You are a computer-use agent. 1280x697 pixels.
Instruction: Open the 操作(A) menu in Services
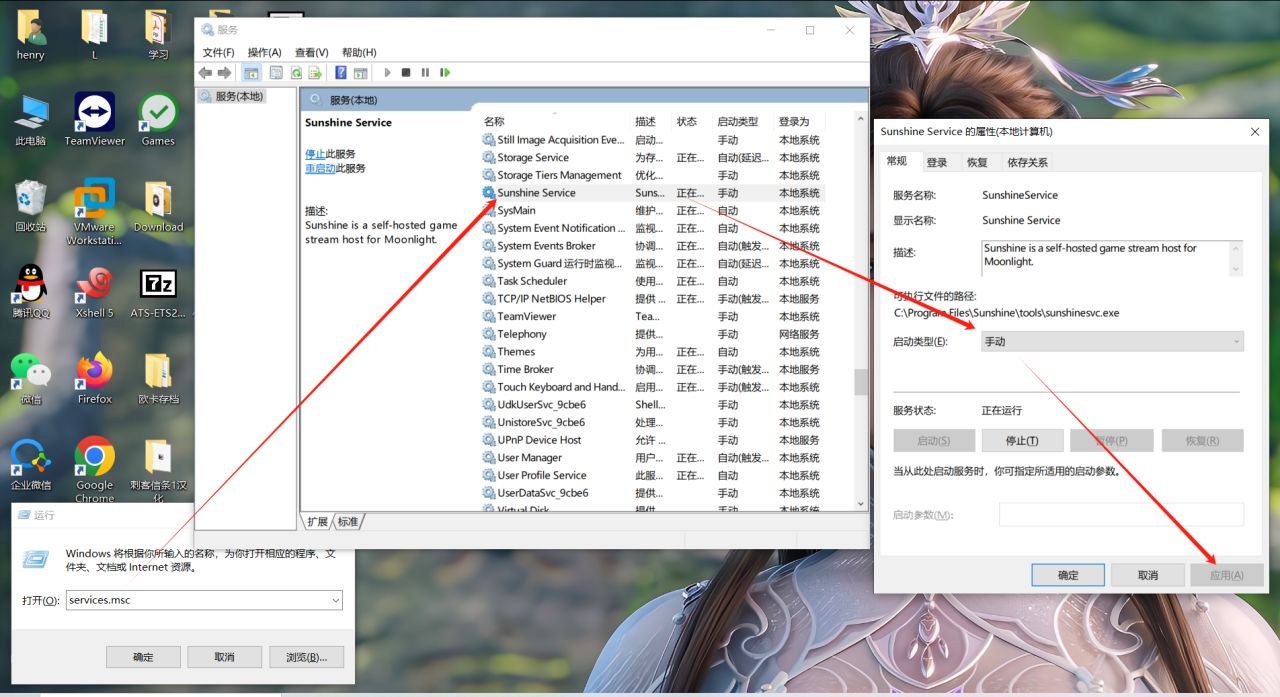click(x=264, y=52)
